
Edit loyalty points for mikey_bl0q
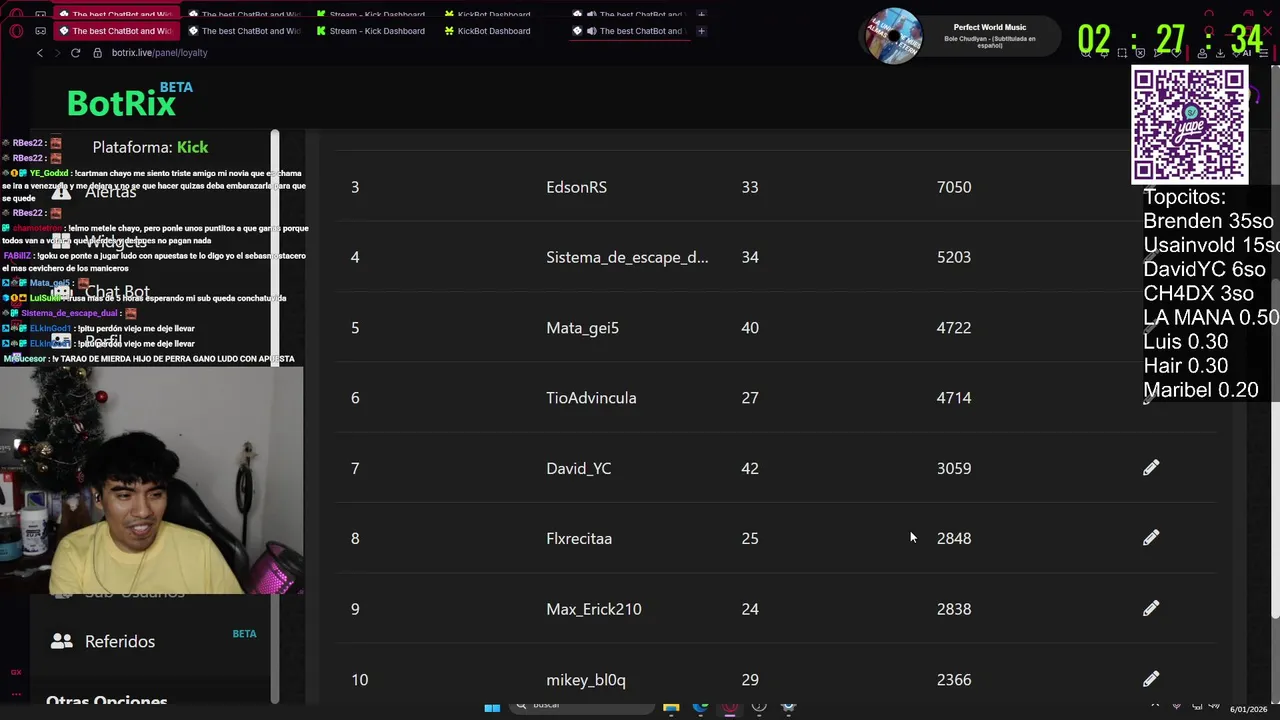[x=1151, y=679]
